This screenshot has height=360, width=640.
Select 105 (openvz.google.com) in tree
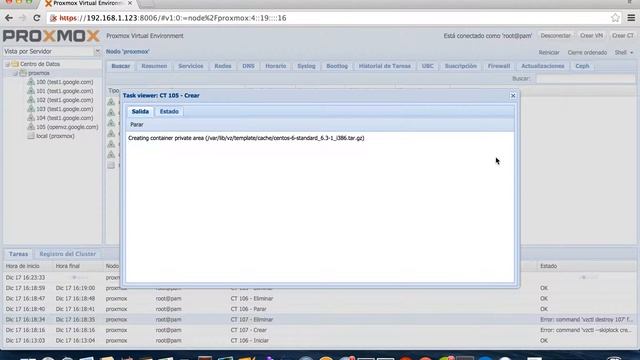coord(67,127)
